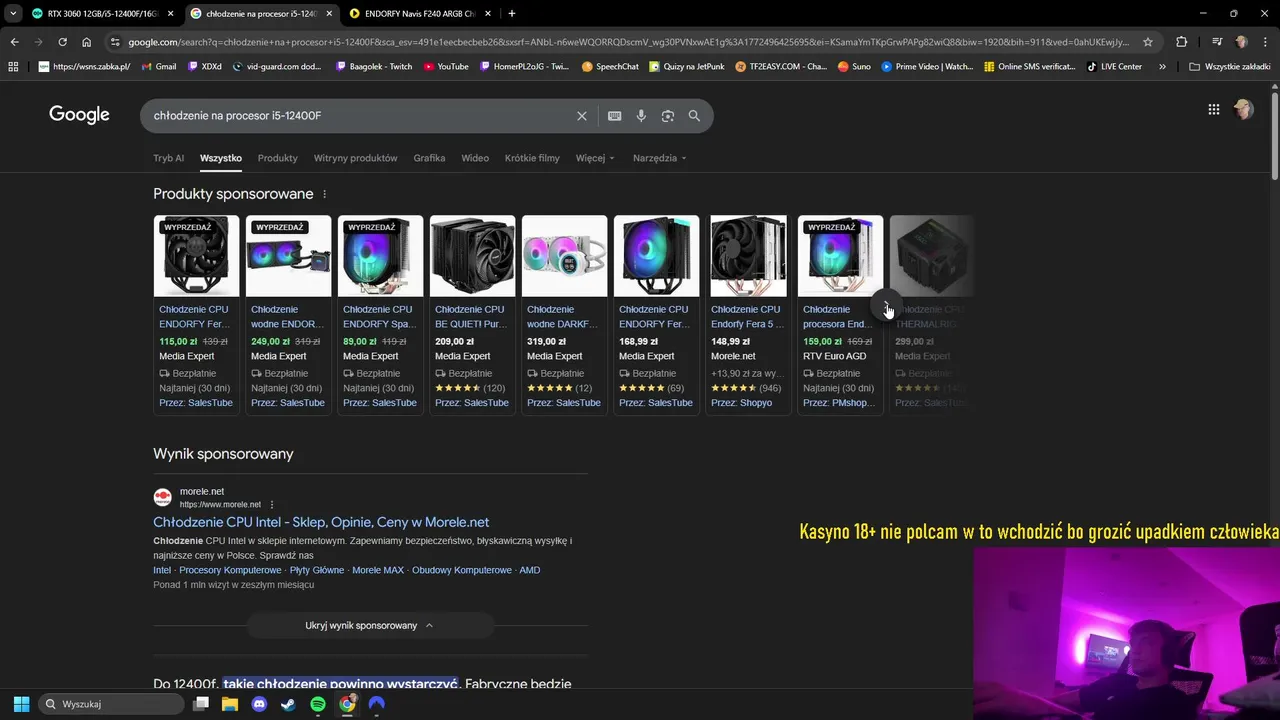Open the Procesory Komputerowe sitelink
1280x720 pixels.
tap(230, 570)
